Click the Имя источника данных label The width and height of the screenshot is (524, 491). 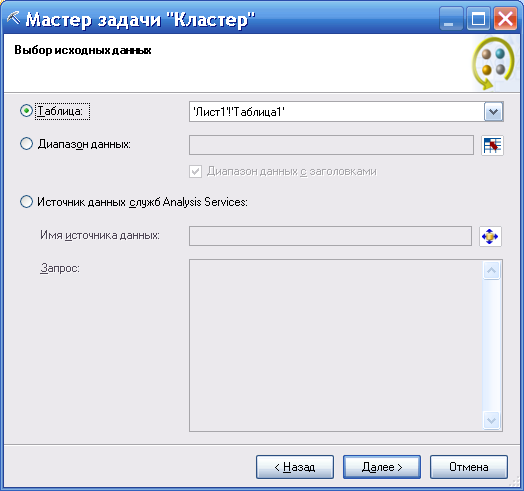point(100,235)
